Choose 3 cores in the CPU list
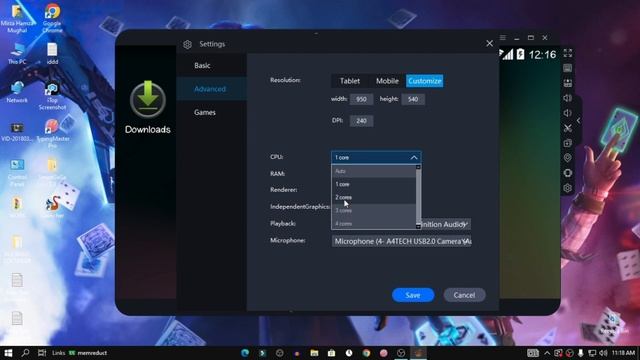 pos(373,210)
